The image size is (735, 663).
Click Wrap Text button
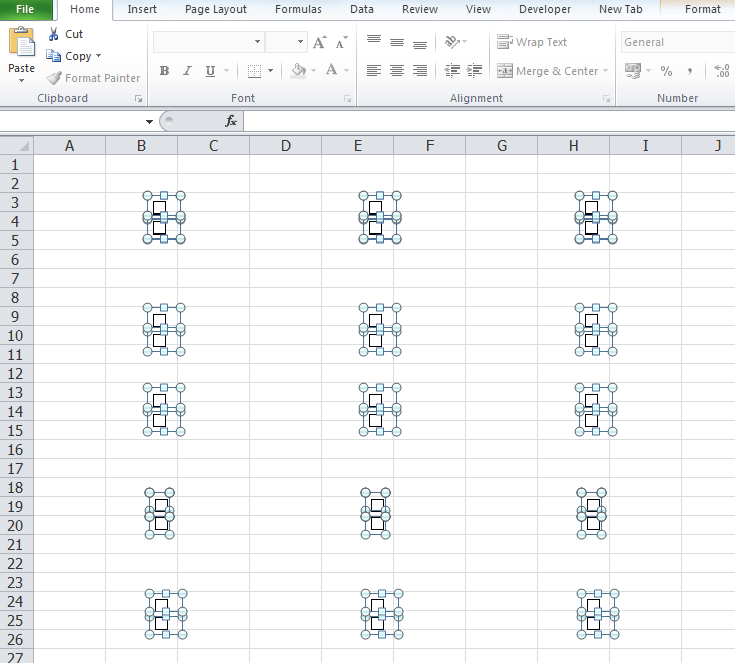532,42
